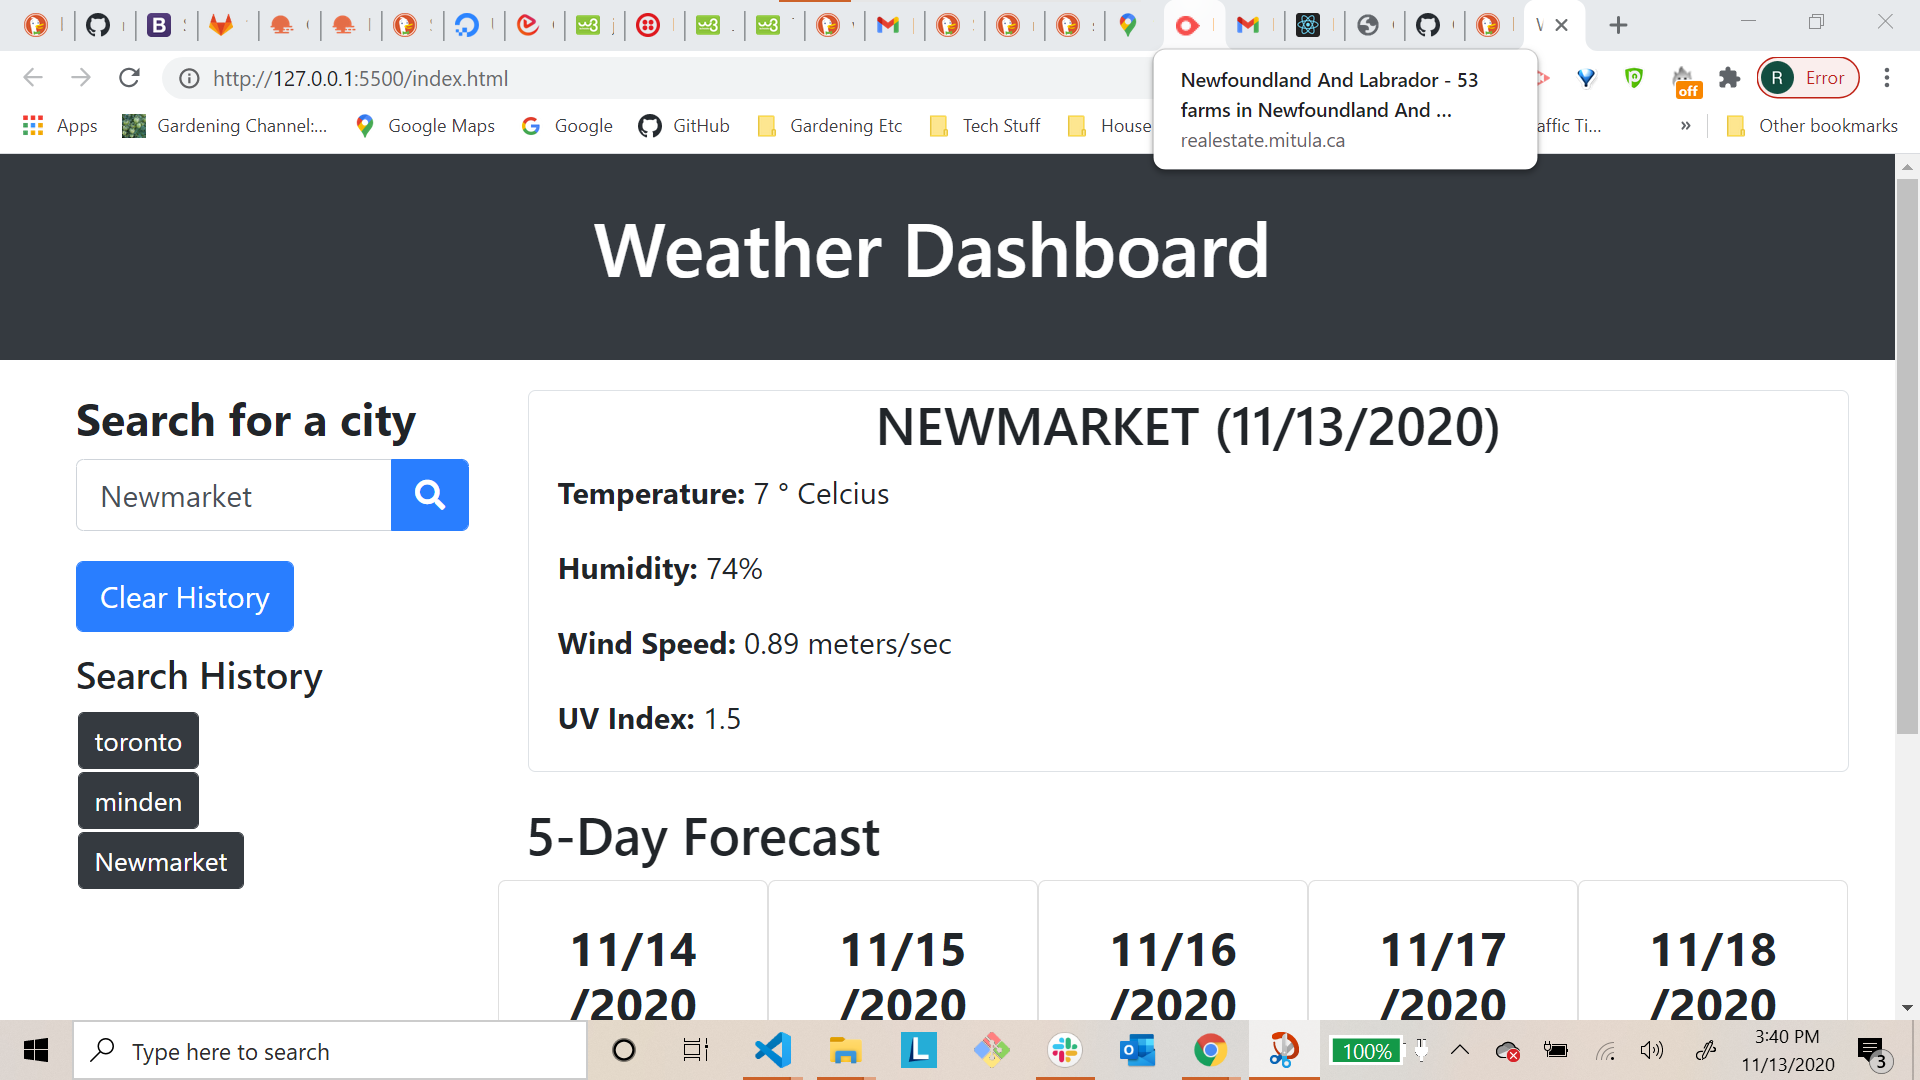Click the Newmarket history button
1920x1080 pixels.
(161, 861)
